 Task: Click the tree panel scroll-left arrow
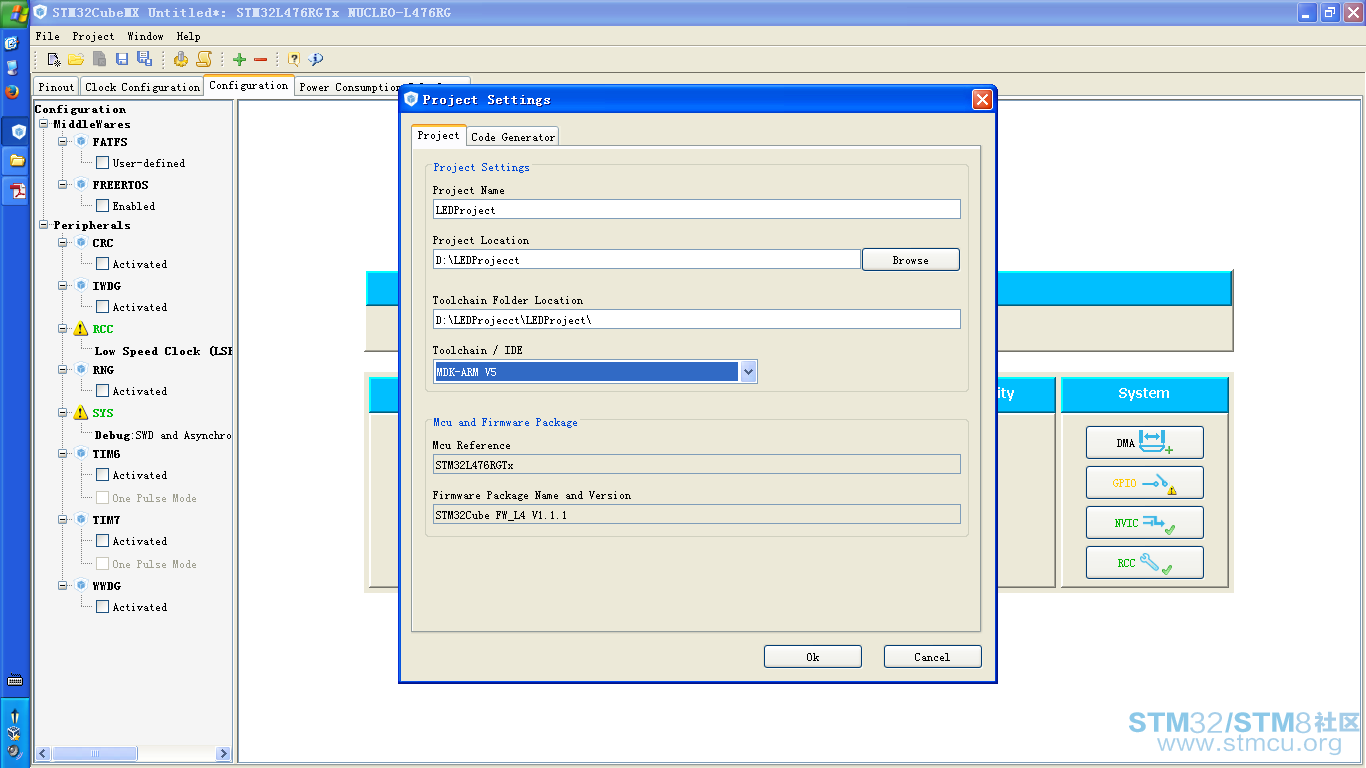point(43,754)
